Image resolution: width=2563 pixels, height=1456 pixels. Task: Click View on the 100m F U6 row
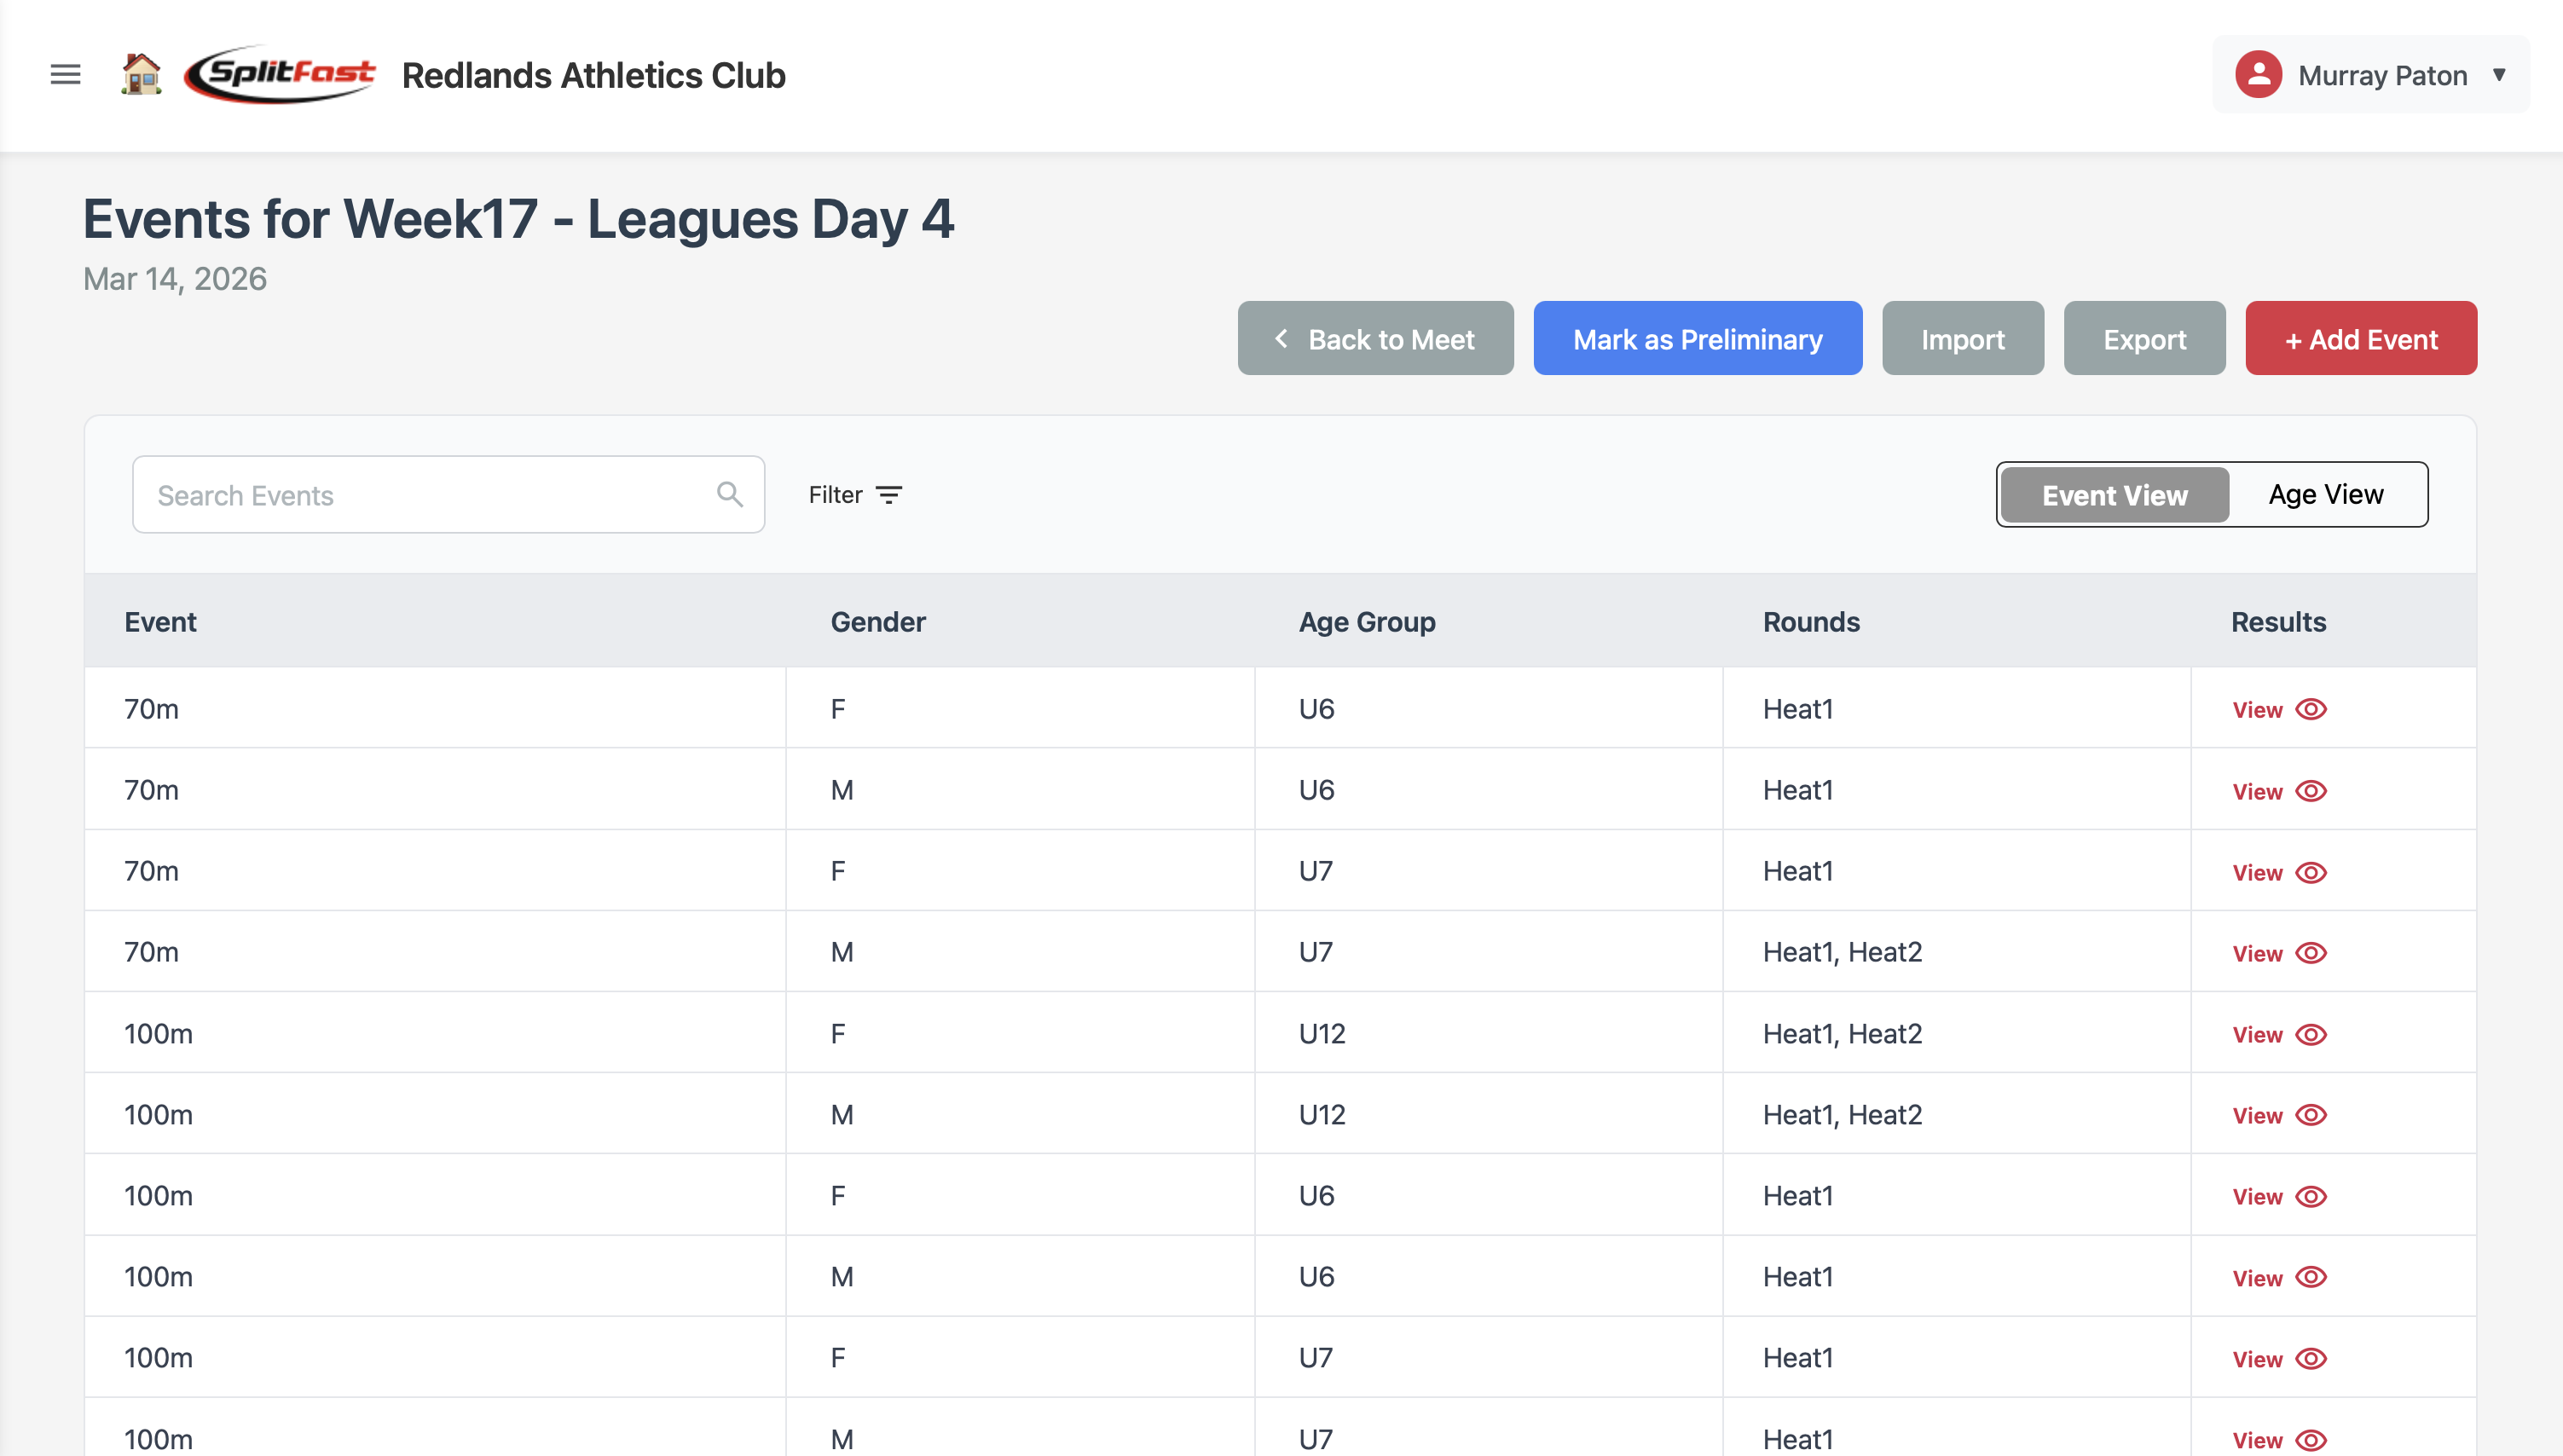(x=2257, y=1196)
